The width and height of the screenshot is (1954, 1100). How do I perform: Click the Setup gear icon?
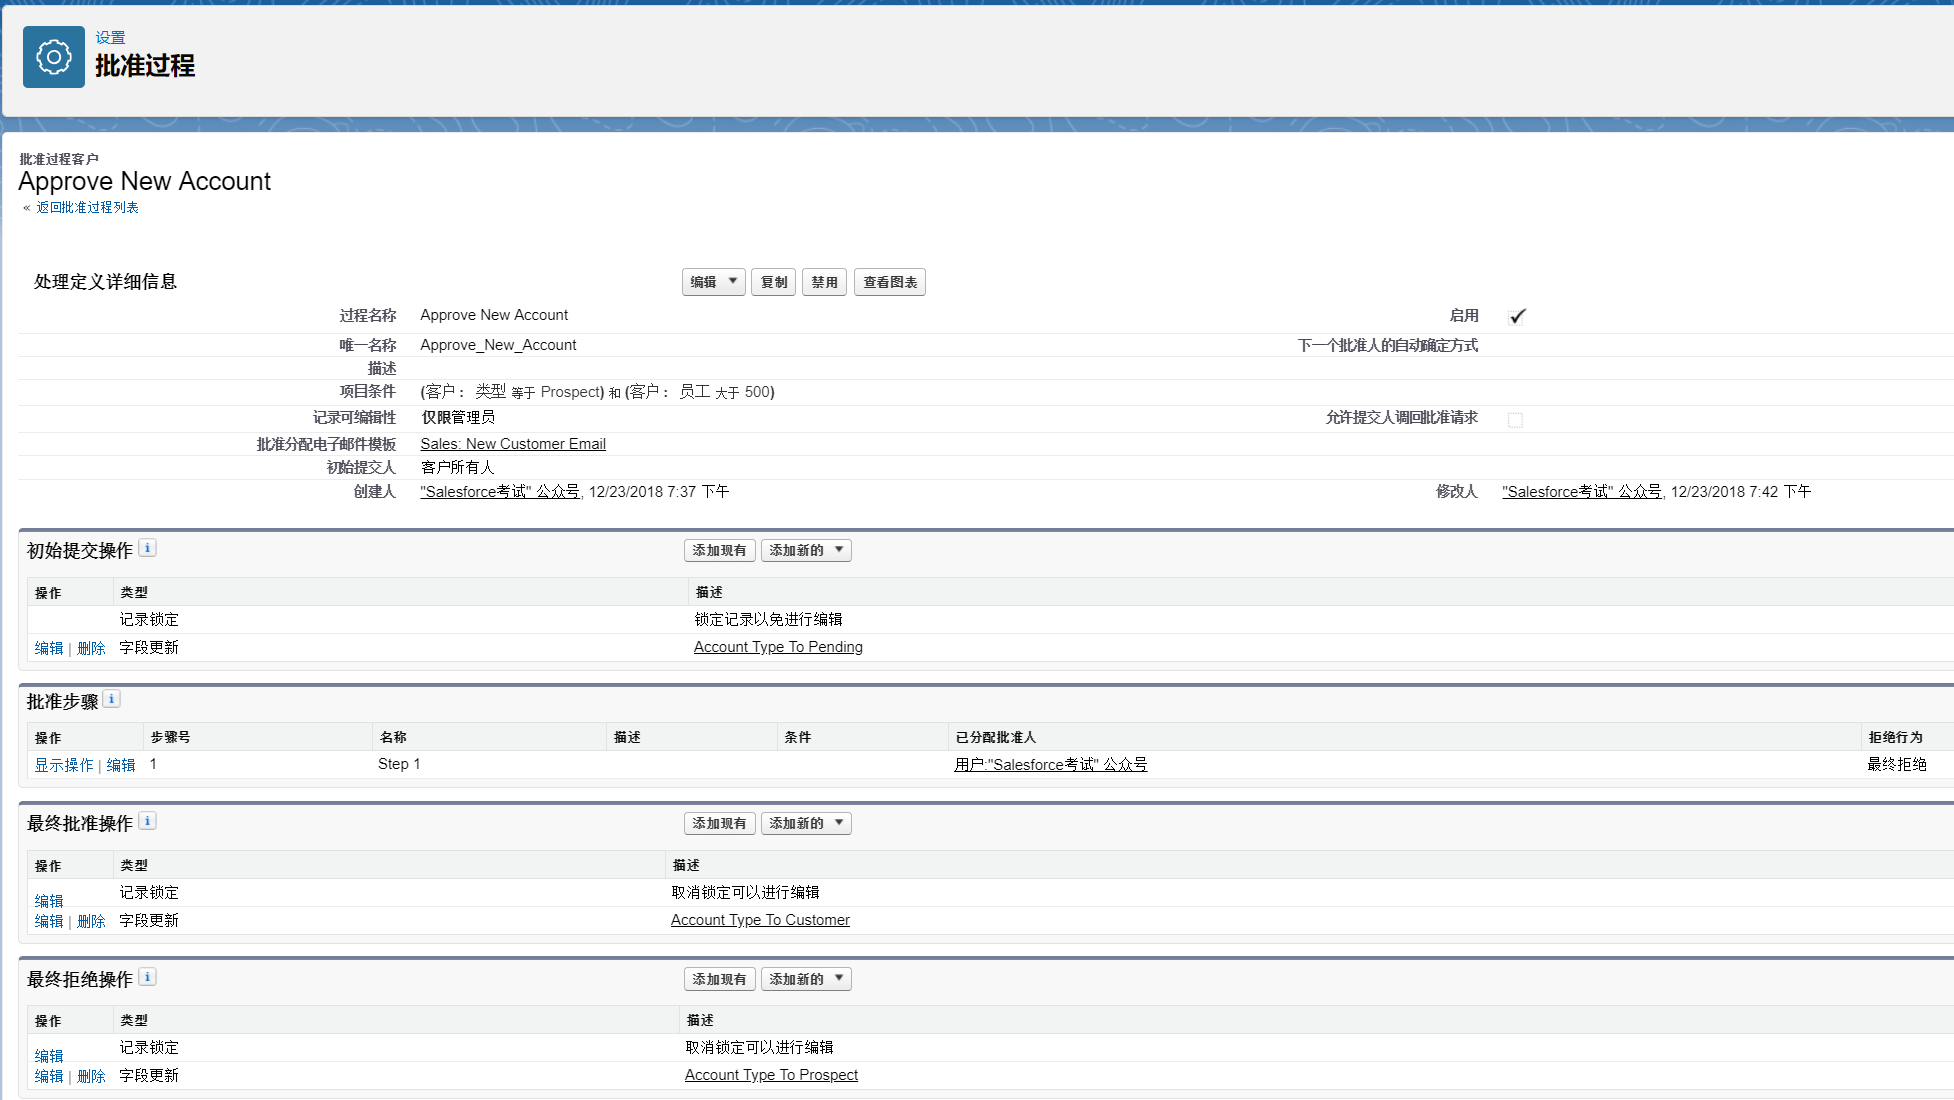(x=54, y=57)
